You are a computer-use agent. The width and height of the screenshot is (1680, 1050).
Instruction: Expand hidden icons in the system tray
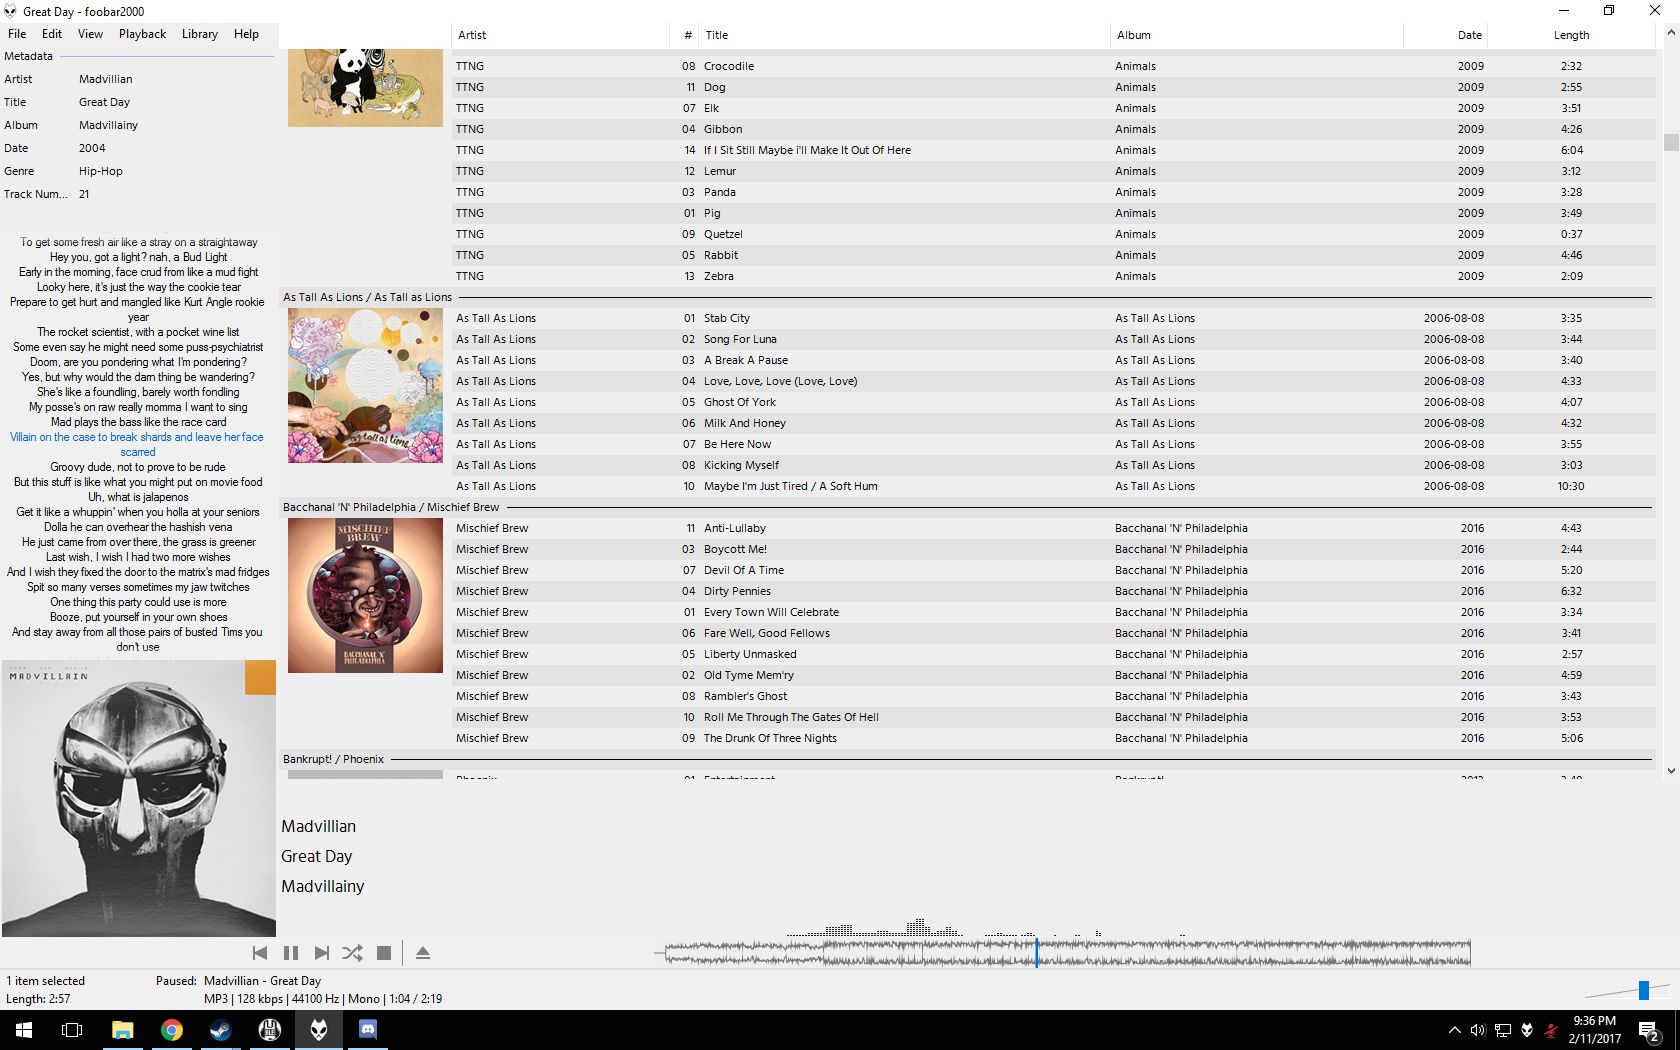coord(1454,1029)
